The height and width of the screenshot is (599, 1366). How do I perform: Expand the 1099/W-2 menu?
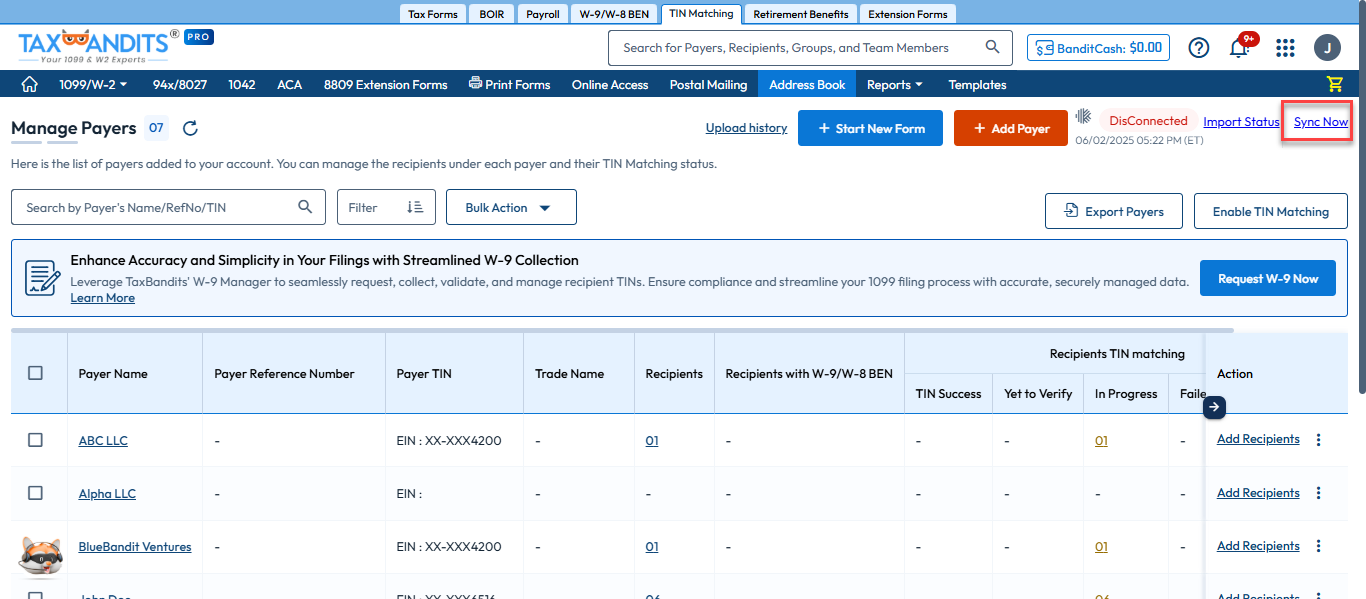[95, 85]
